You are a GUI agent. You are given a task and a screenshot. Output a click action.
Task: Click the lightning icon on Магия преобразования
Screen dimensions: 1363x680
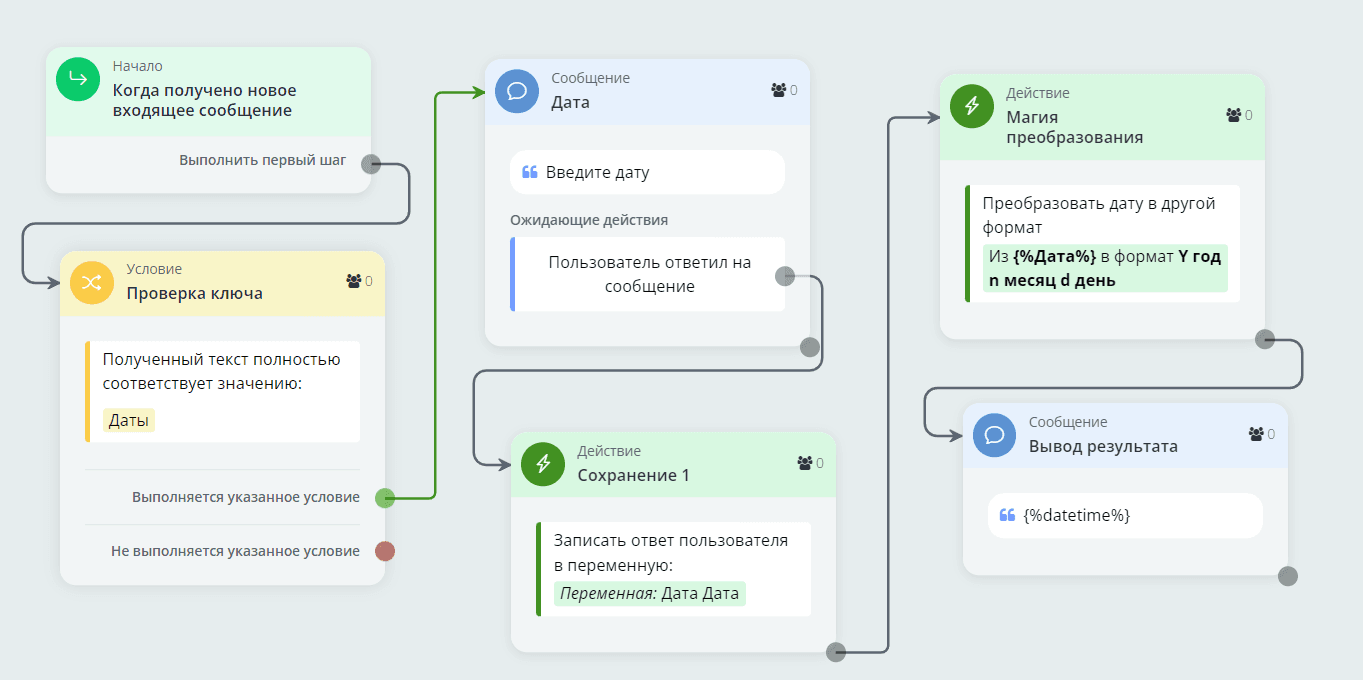click(x=971, y=106)
